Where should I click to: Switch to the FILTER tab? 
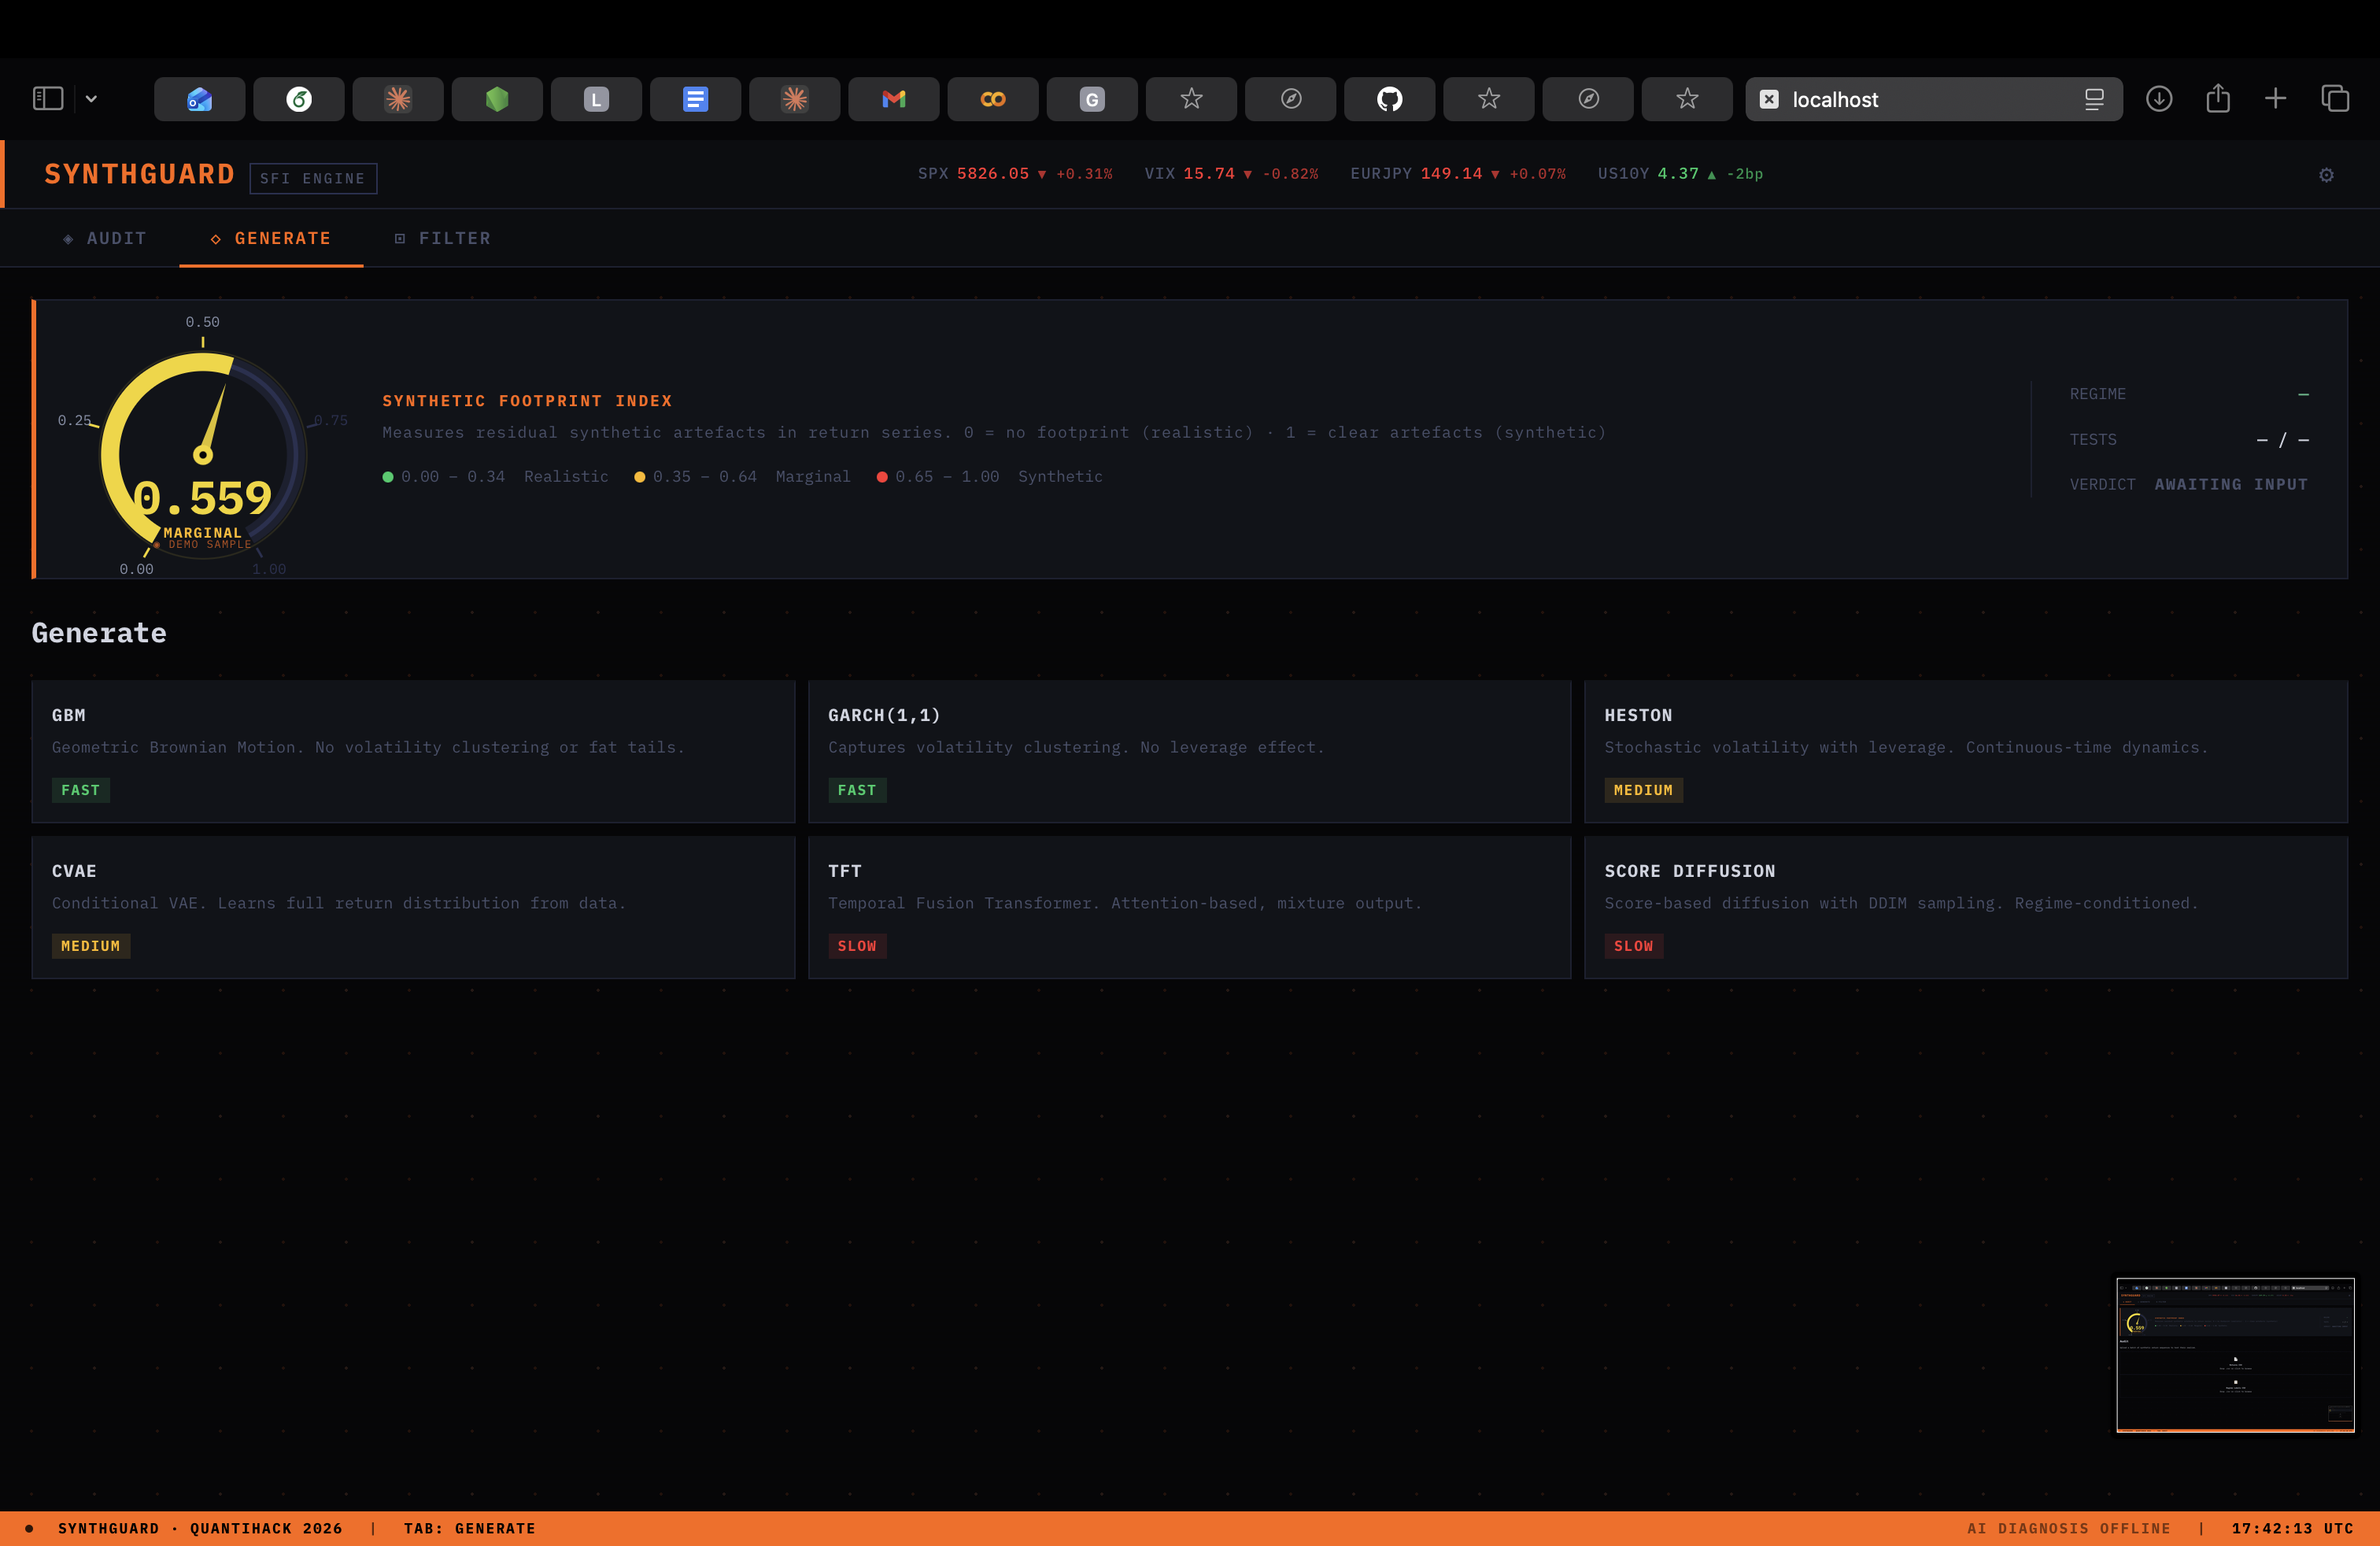point(443,238)
